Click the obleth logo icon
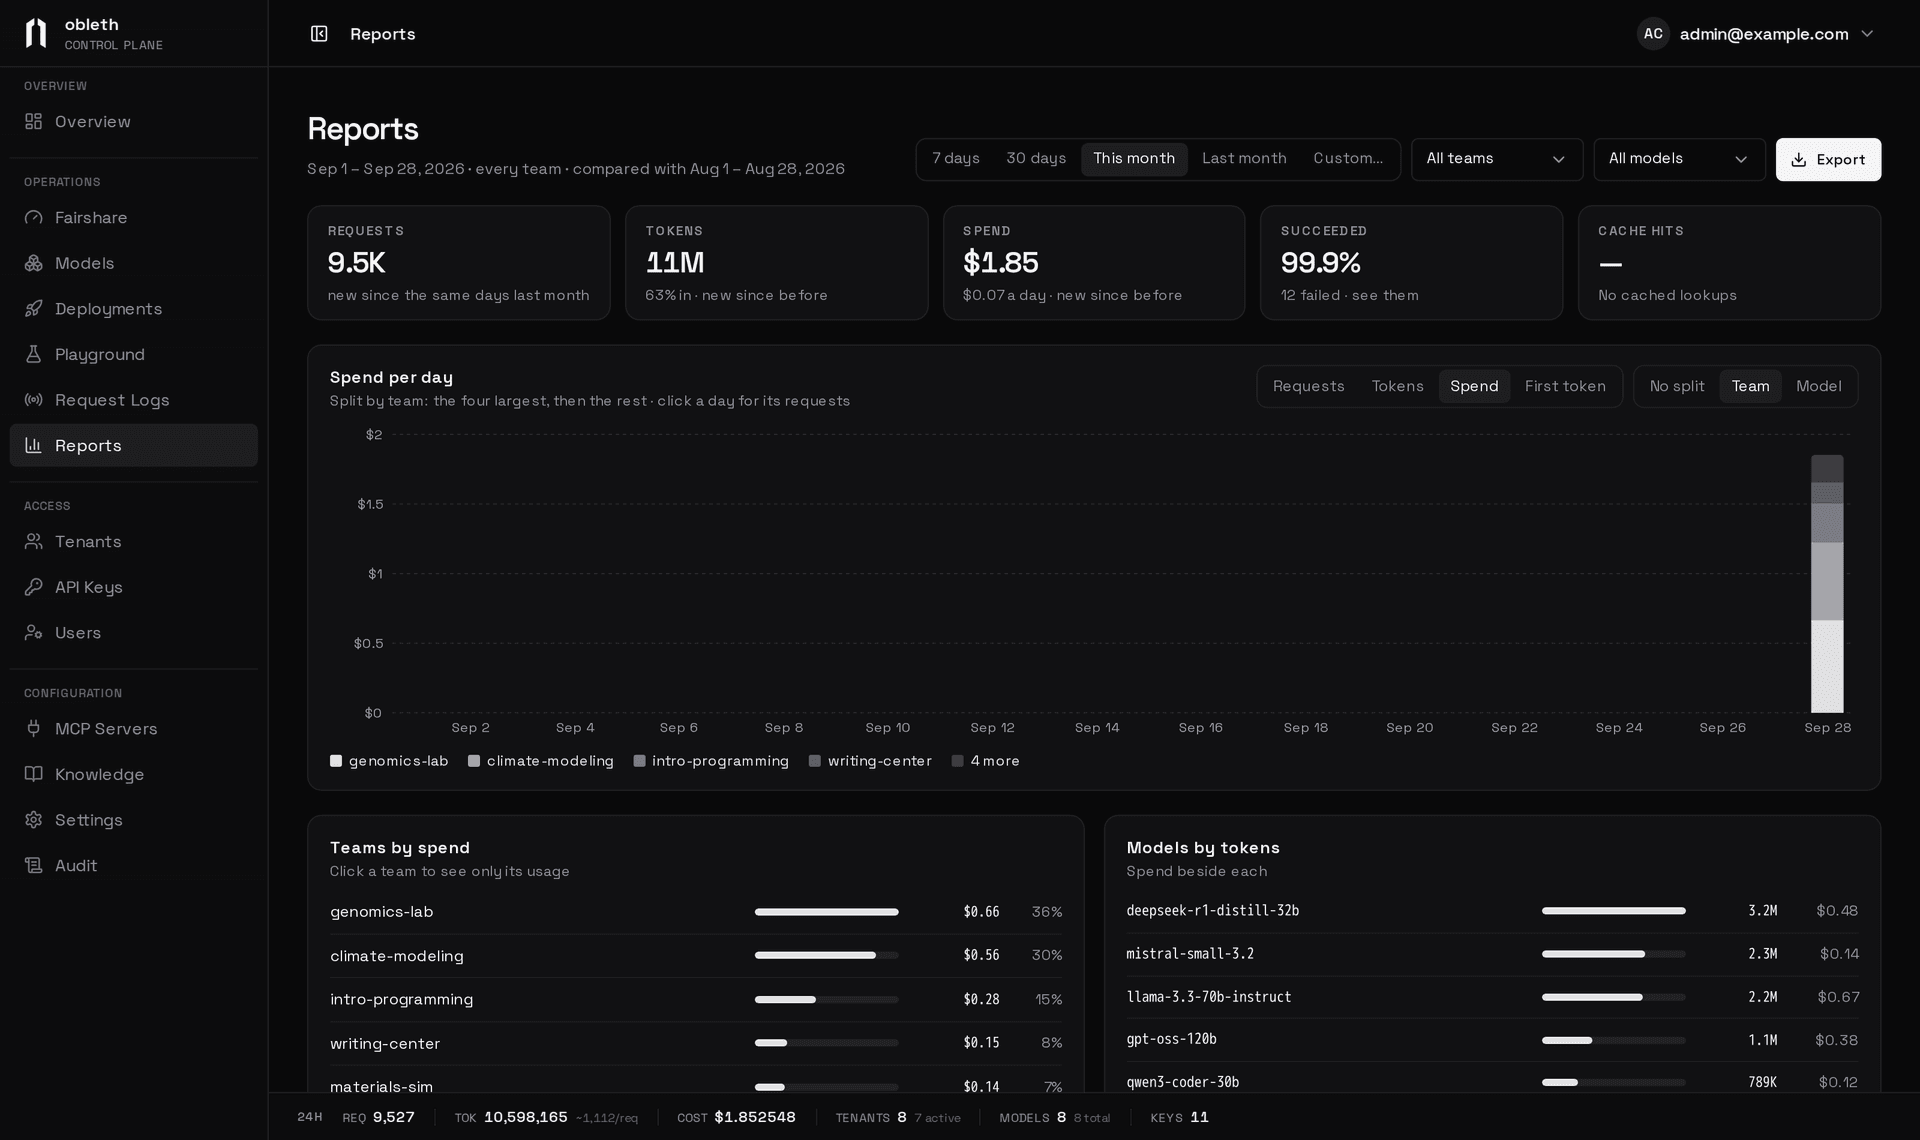Screen dimensions: 1920x1140 36,33
